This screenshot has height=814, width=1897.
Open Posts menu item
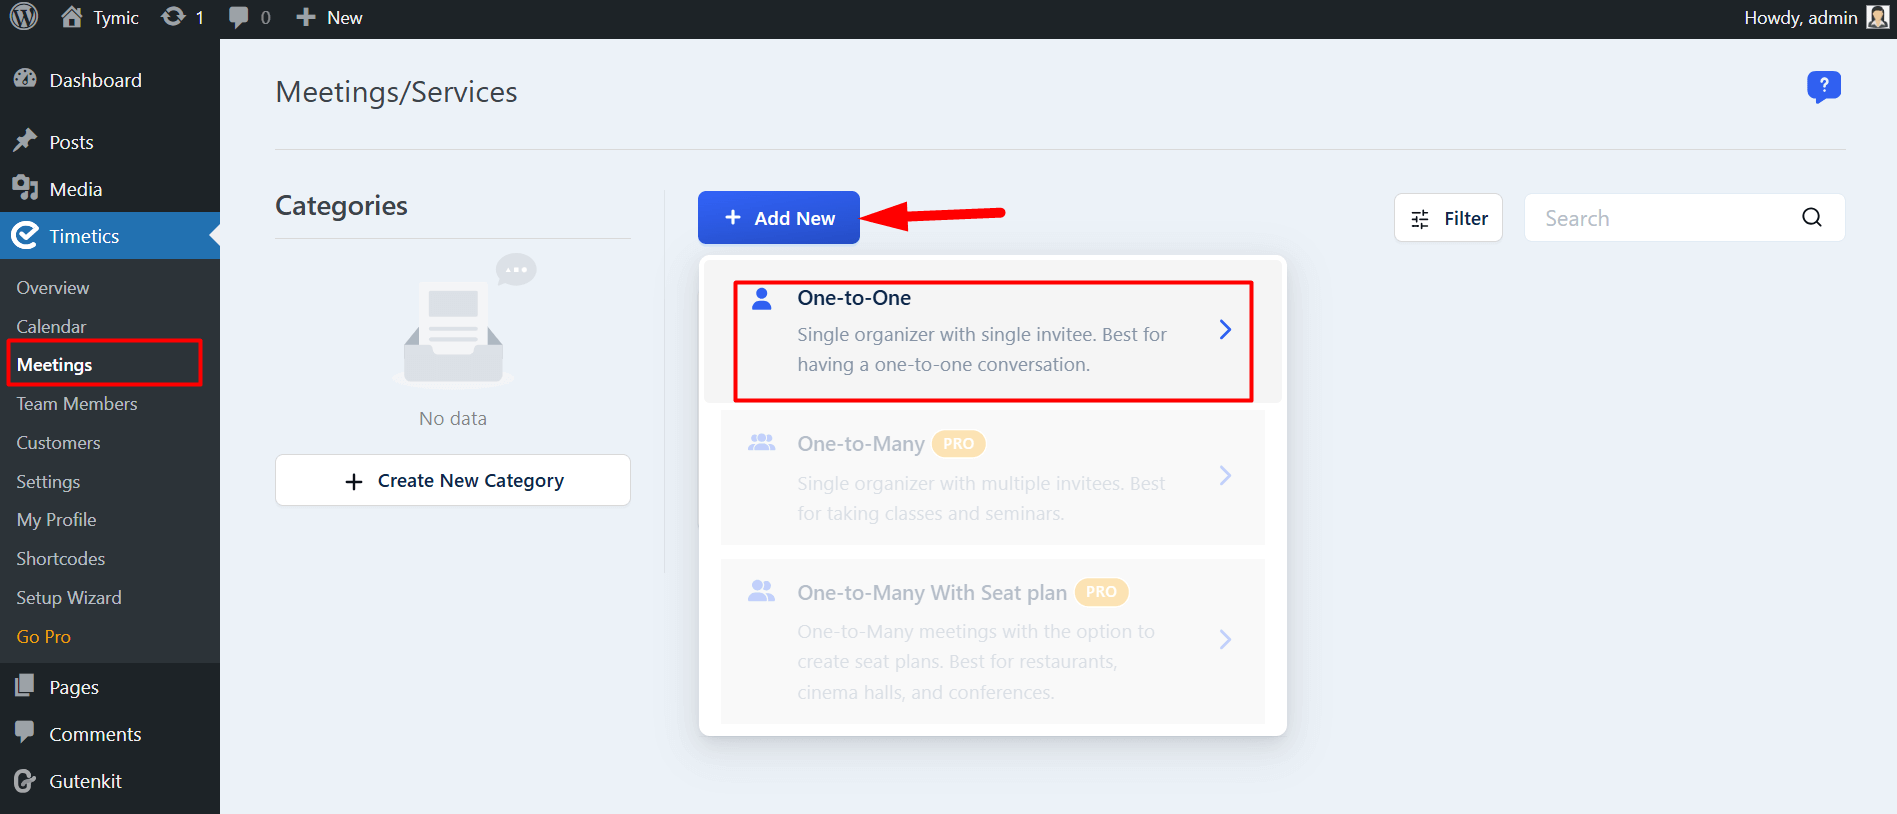(x=110, y=142)
